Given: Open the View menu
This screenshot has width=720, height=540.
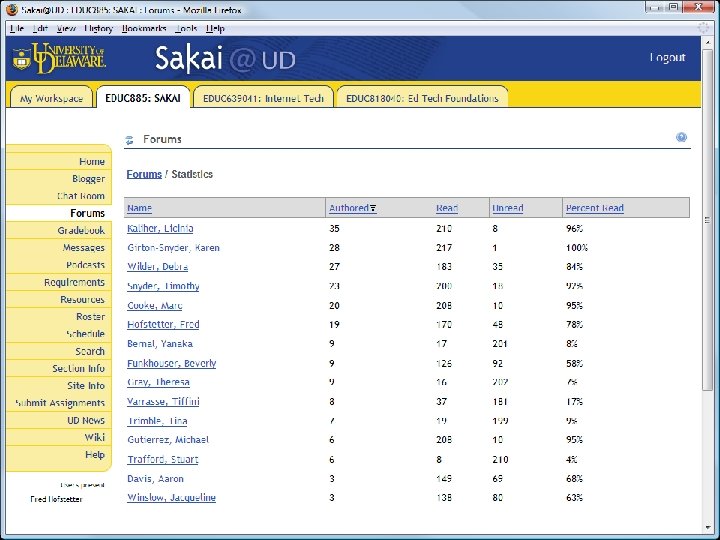Looking at the screenshot, I should (x=66, y=28).
